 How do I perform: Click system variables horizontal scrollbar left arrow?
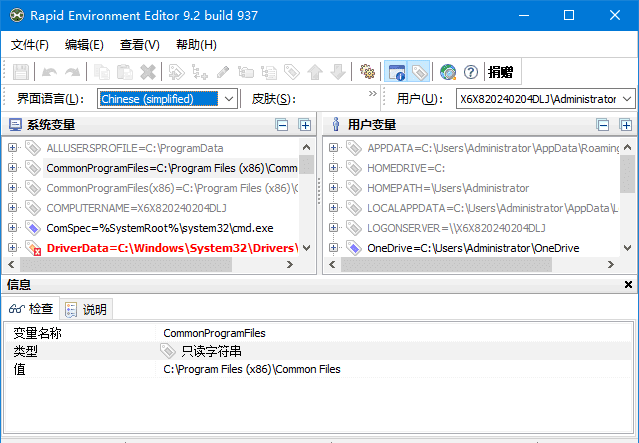point(11,264)
